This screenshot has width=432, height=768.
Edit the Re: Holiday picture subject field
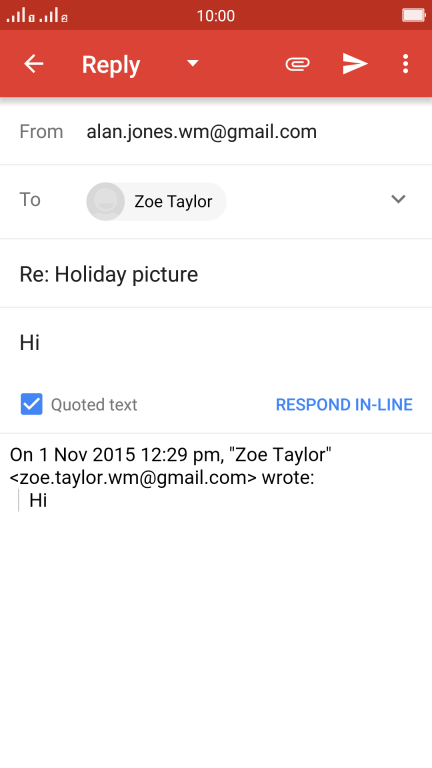click(216, 274)
